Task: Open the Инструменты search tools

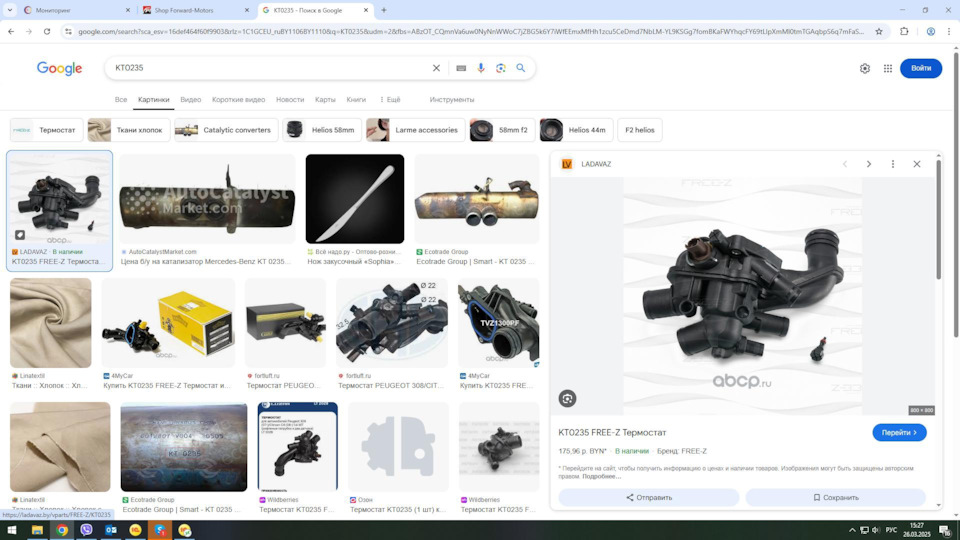Action: [452, 100]
